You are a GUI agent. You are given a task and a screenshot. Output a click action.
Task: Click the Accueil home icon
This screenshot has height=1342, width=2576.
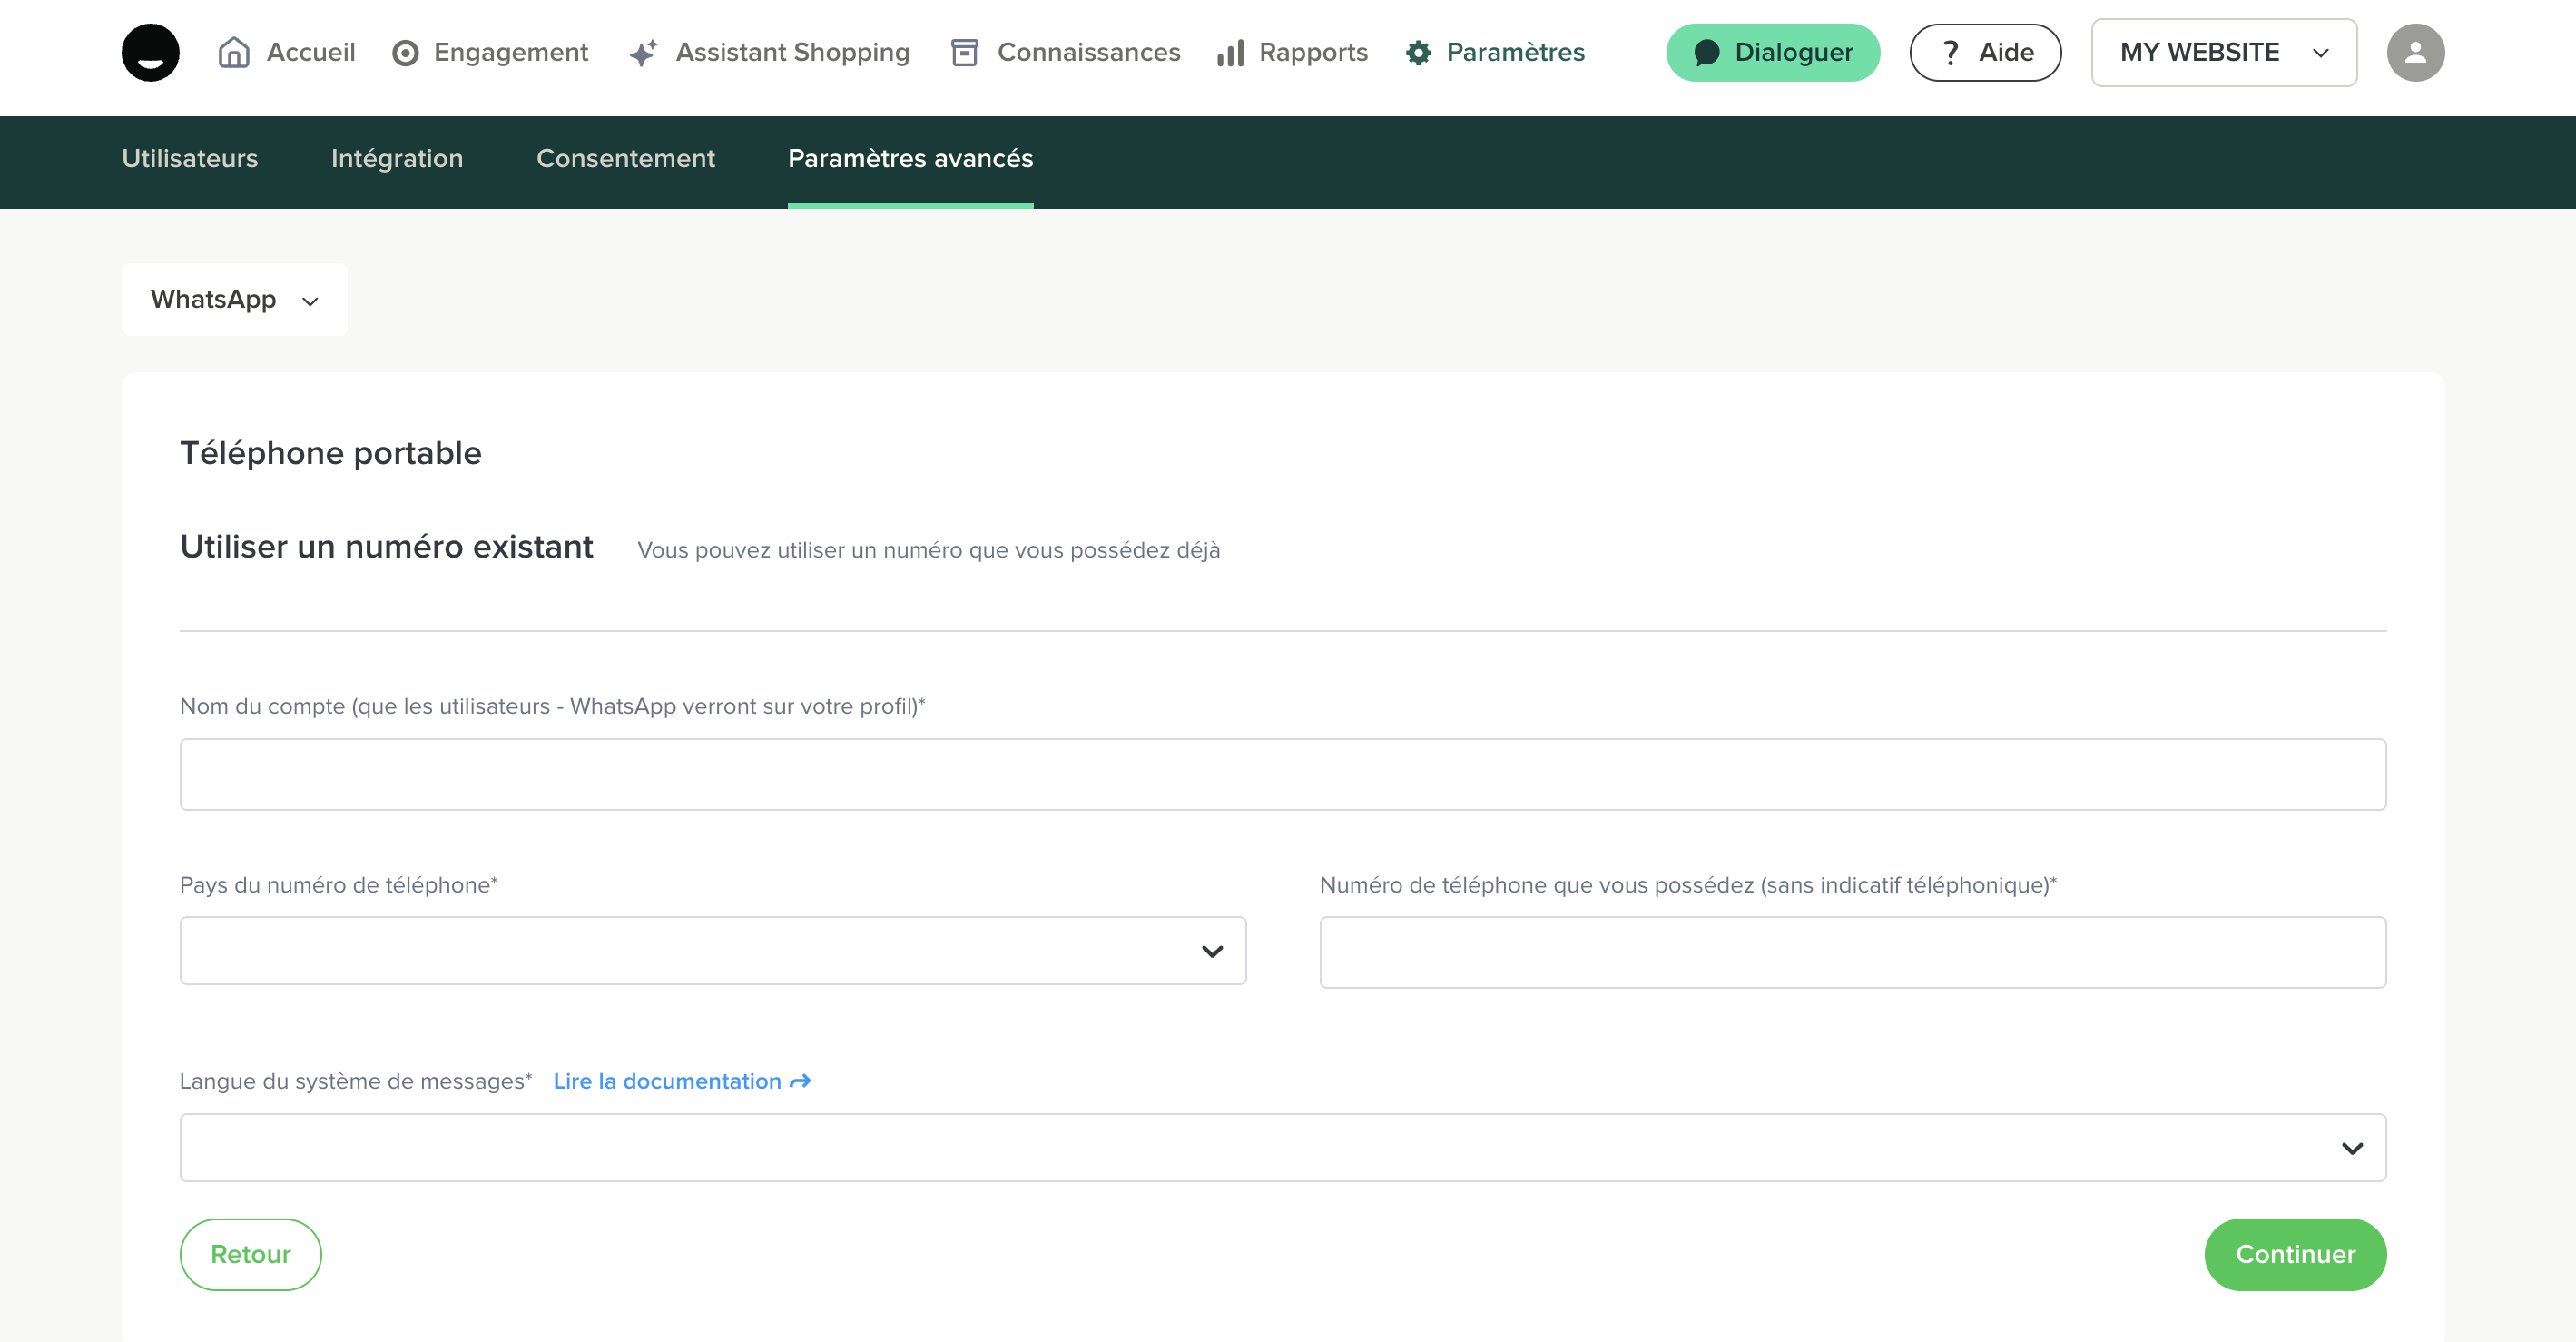point(233,52)
